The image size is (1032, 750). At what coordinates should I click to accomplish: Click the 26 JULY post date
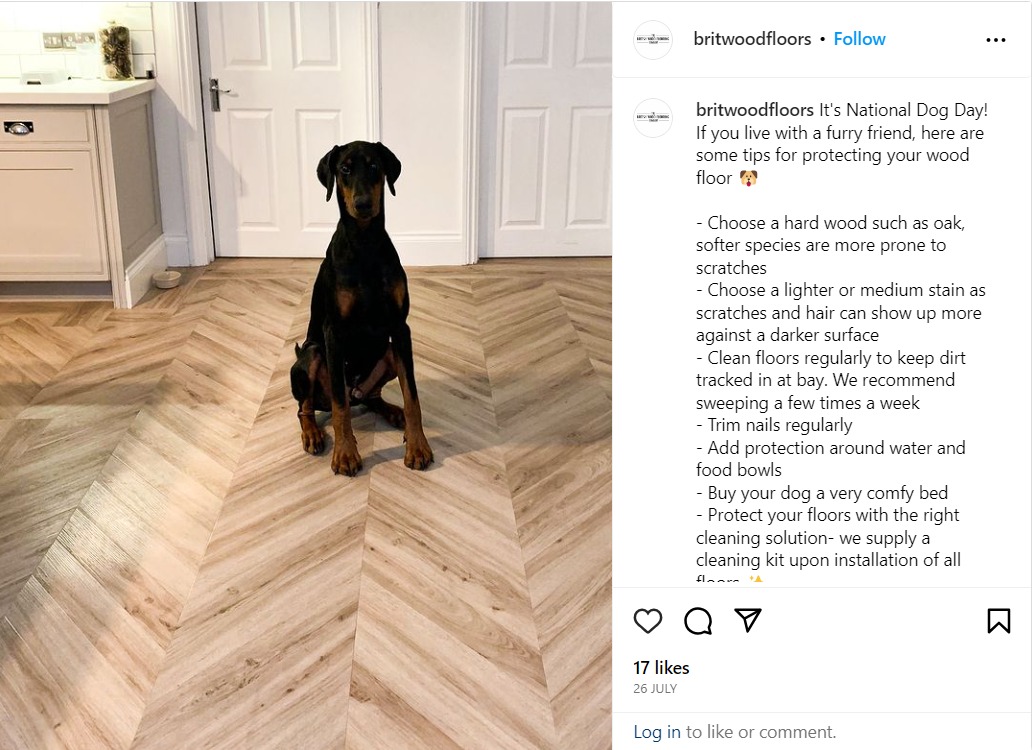(x=655, y=689)
